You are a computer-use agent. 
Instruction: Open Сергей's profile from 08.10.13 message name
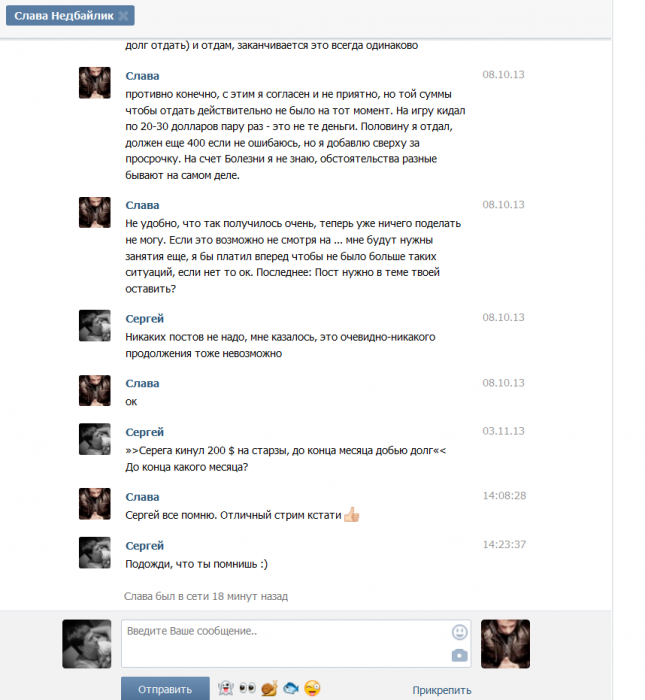click(145, 319)
